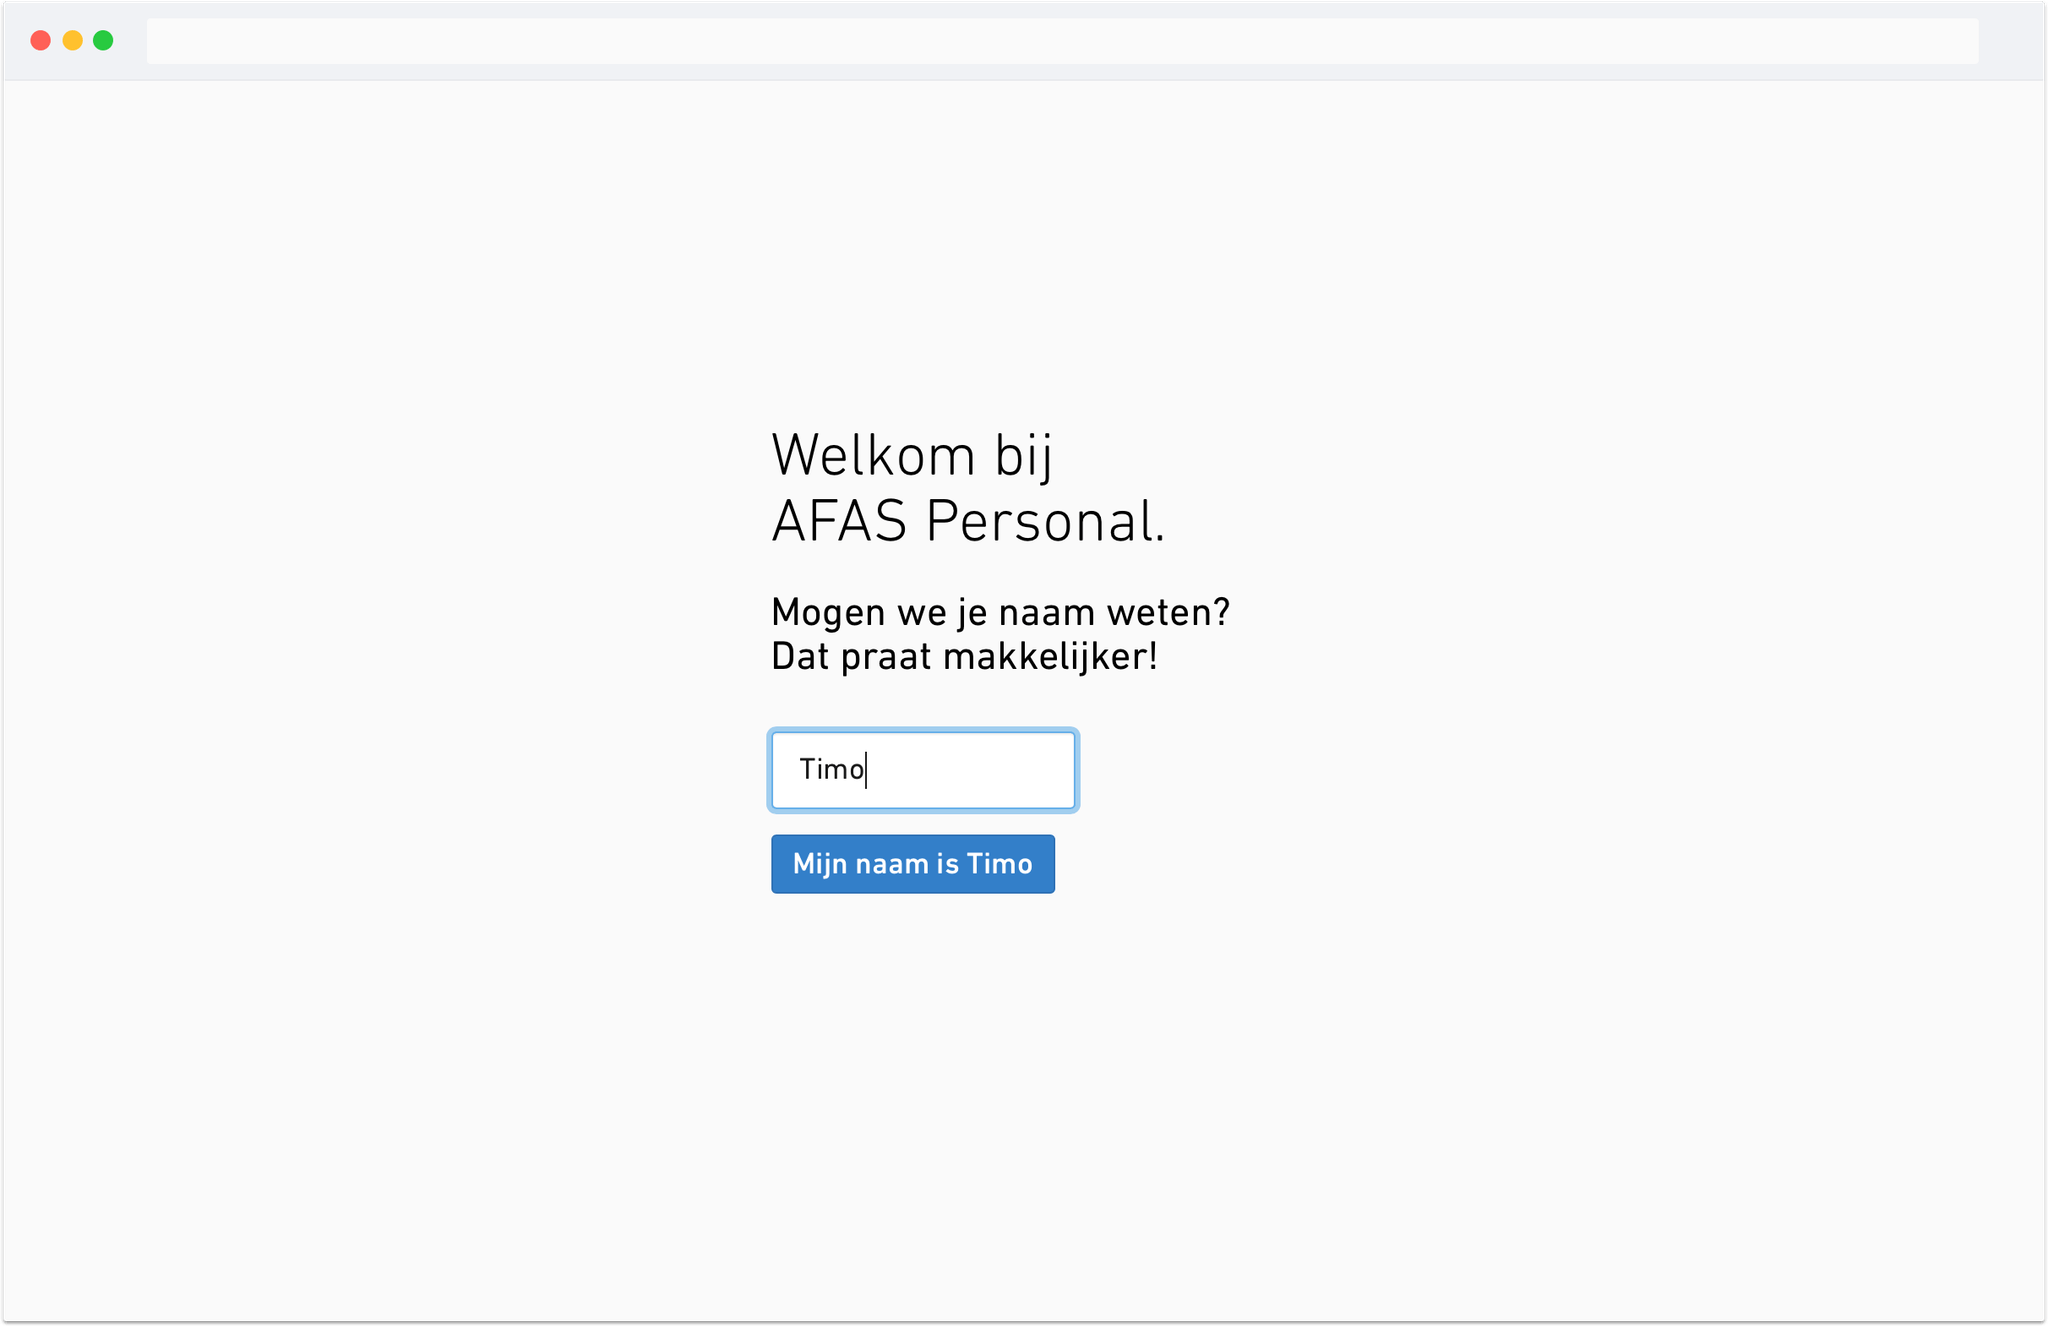
Task: Click the macOS-style traffic light close control
Action: [40, 40]
